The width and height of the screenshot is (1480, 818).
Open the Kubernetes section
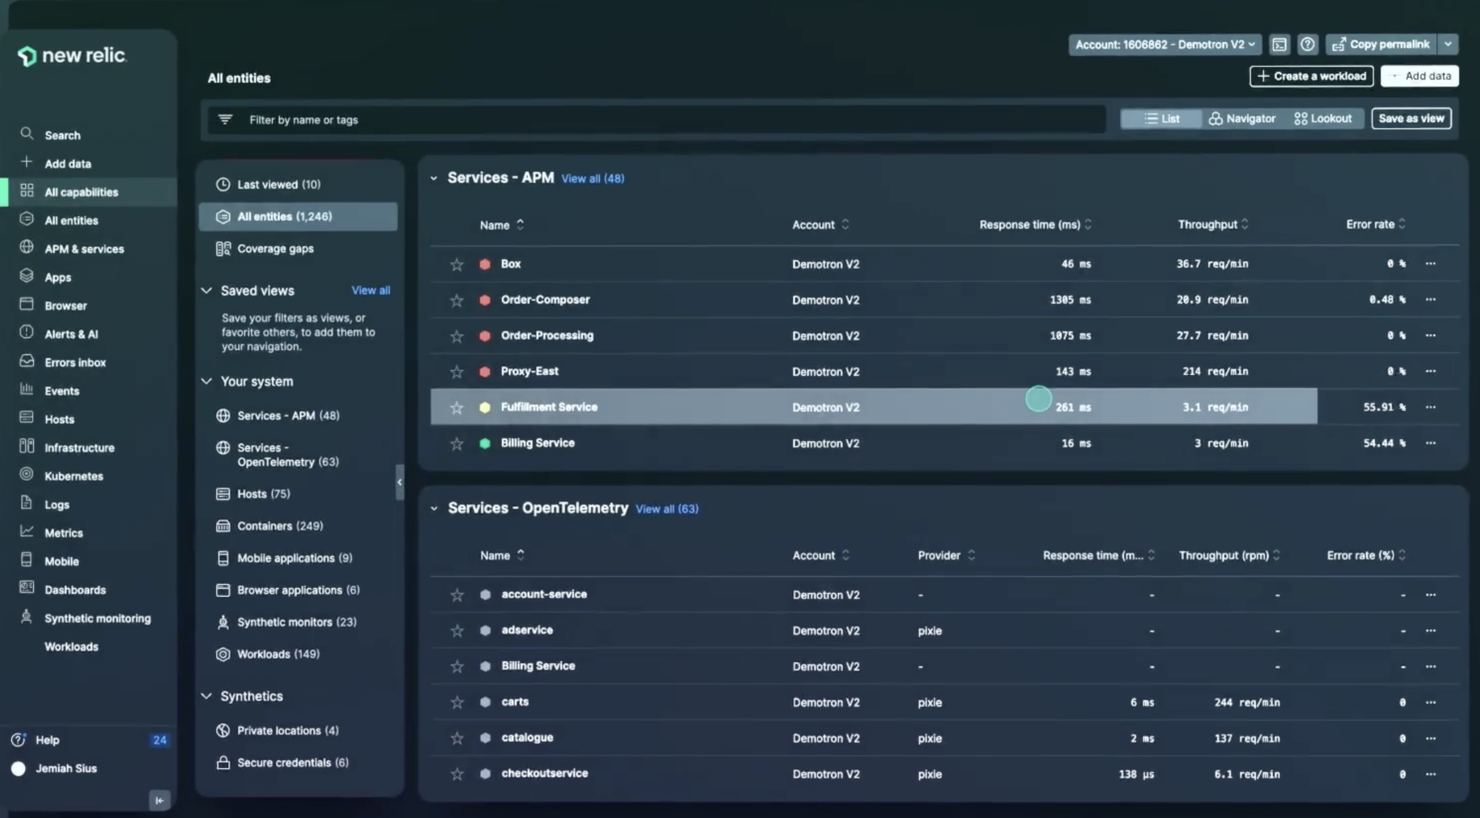(x=73, y=476)
